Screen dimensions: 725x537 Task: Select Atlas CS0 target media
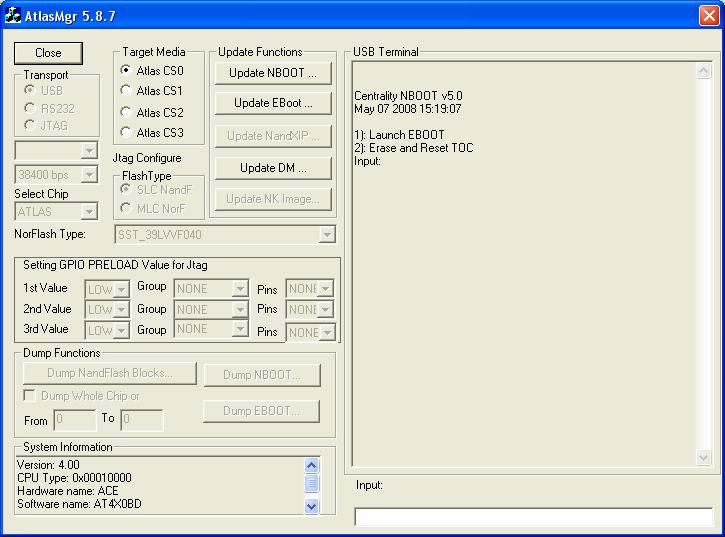126,71
